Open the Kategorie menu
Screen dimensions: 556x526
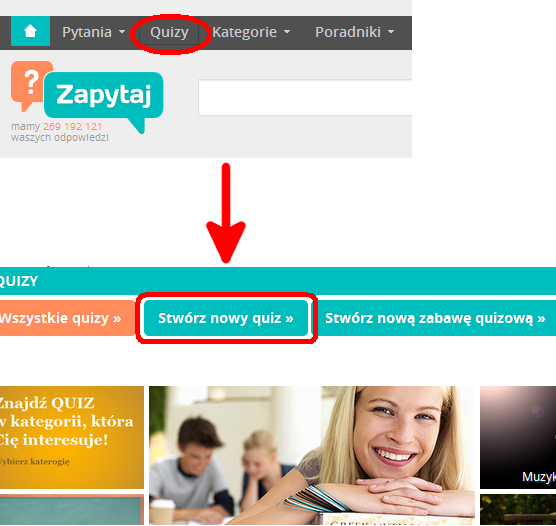244,32
